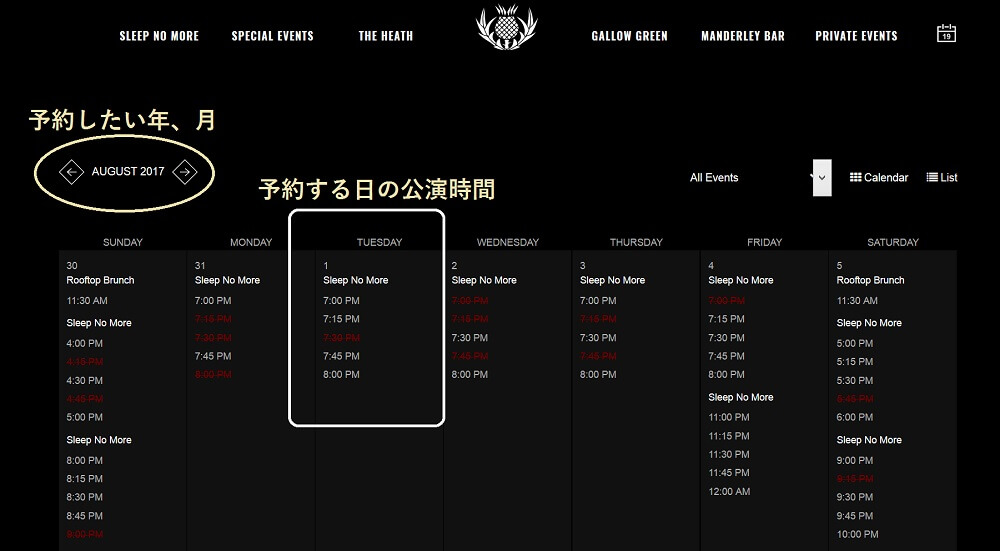Select Friday 4th 7:15 PM show
The height and width of the screenshot is (551, 1000).
coord(726,319)
